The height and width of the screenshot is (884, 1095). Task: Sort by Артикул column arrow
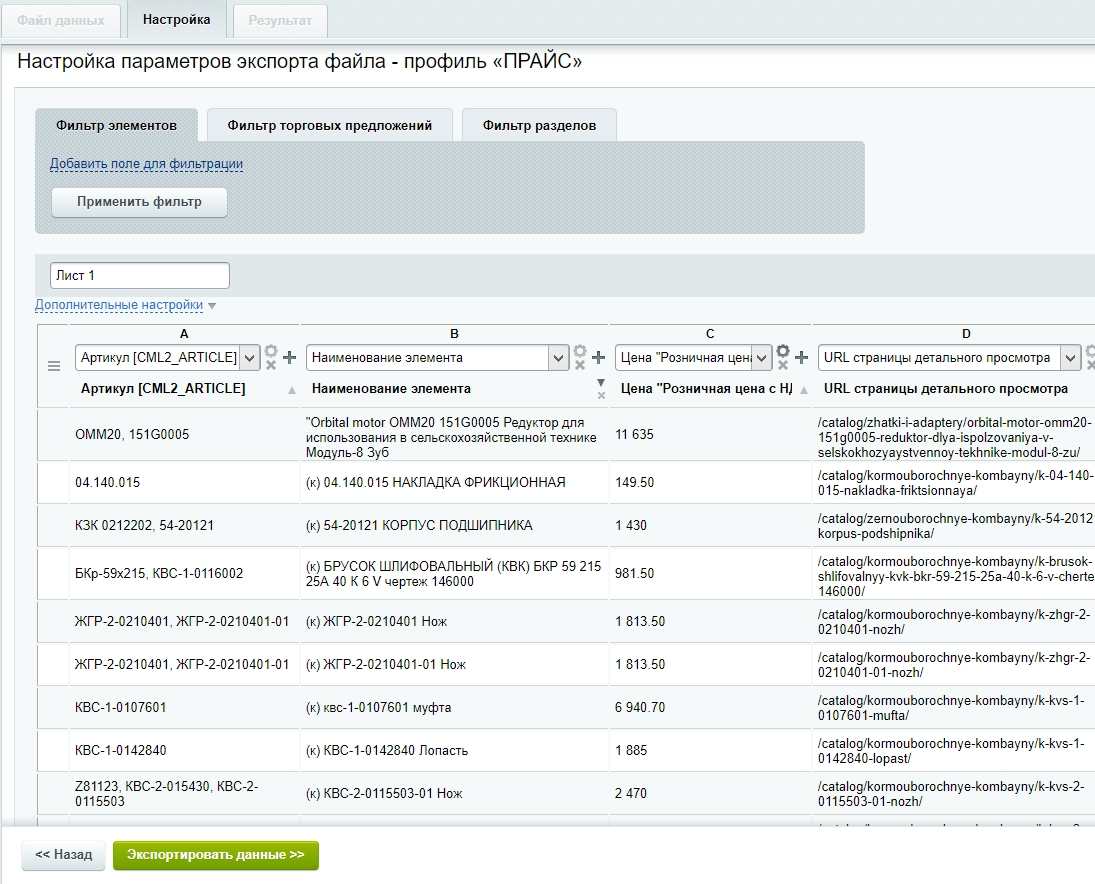(x=292, y=390)
